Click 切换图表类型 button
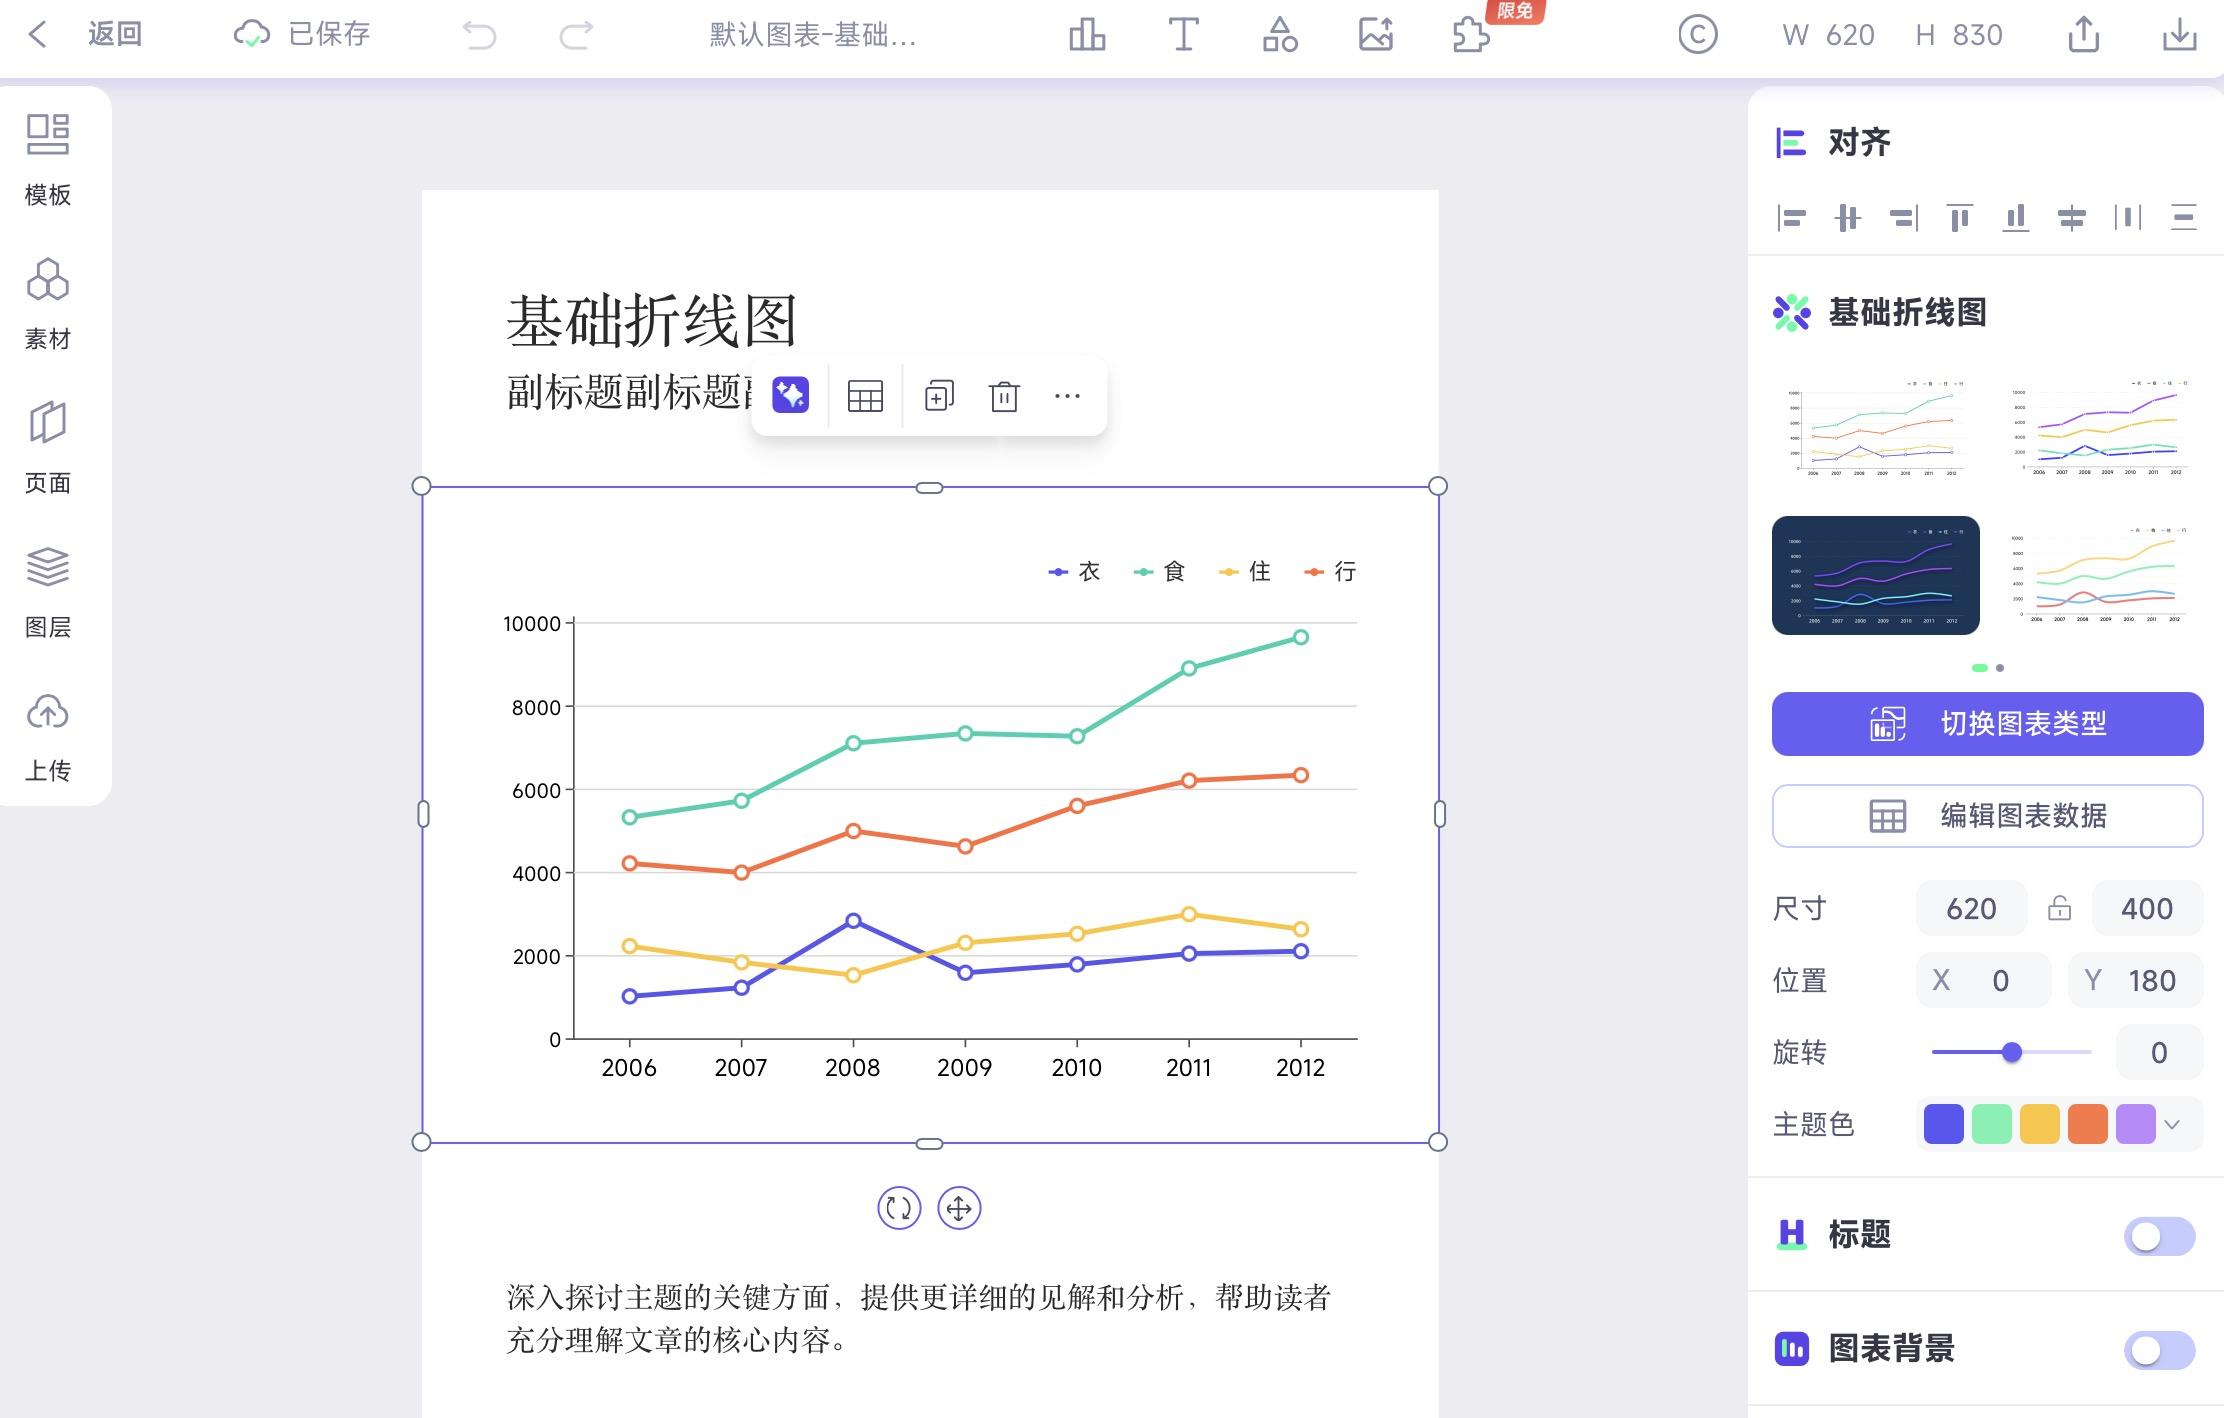The width and height of the screenshot is (2224, 1418). point(1987,723)
